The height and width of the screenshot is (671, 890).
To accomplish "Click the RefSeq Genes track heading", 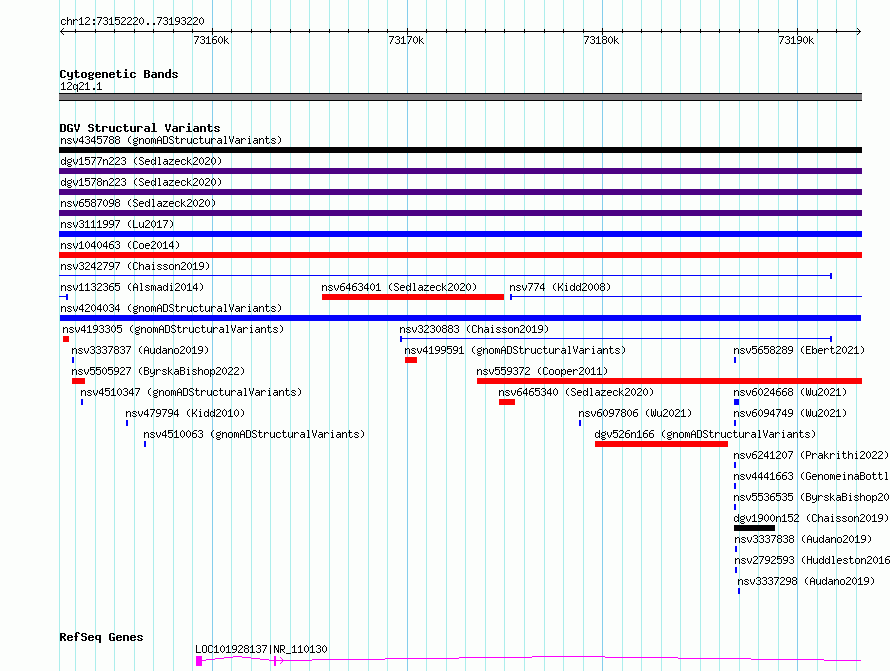I will [x=101, y=637].
